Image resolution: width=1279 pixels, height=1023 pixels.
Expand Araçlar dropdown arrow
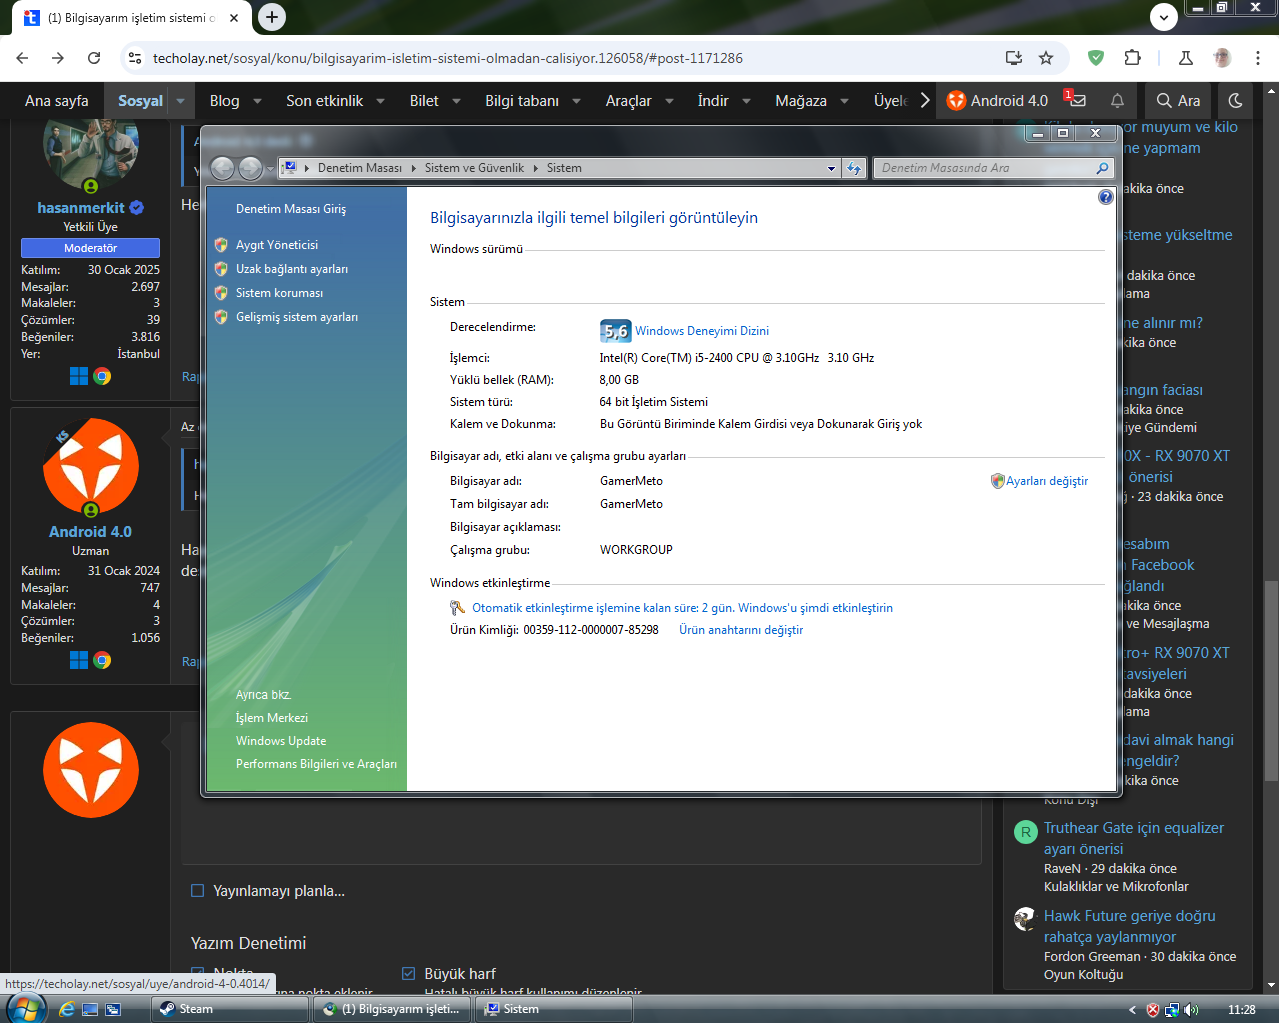coord(669,101)
